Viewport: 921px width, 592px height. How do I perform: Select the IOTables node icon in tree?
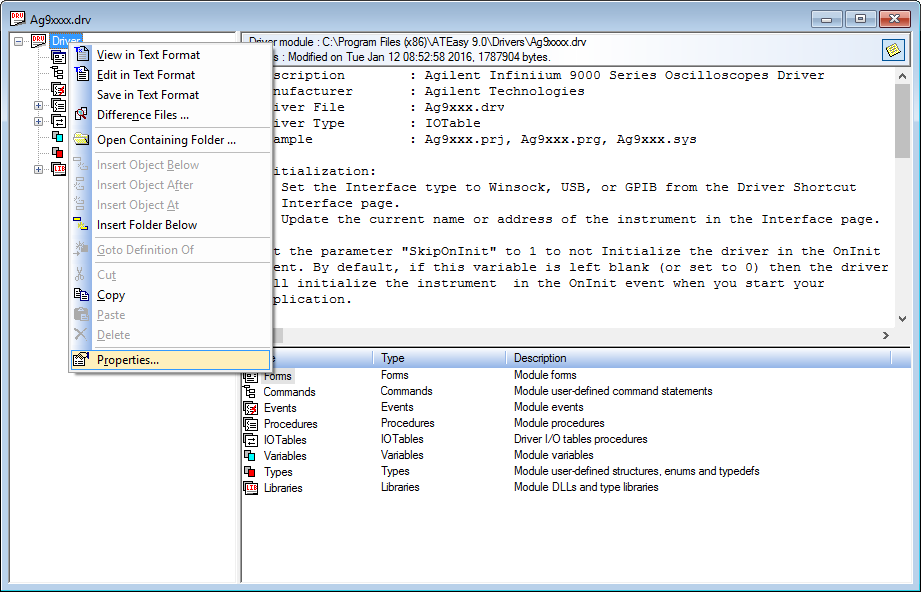coord(58,121)
